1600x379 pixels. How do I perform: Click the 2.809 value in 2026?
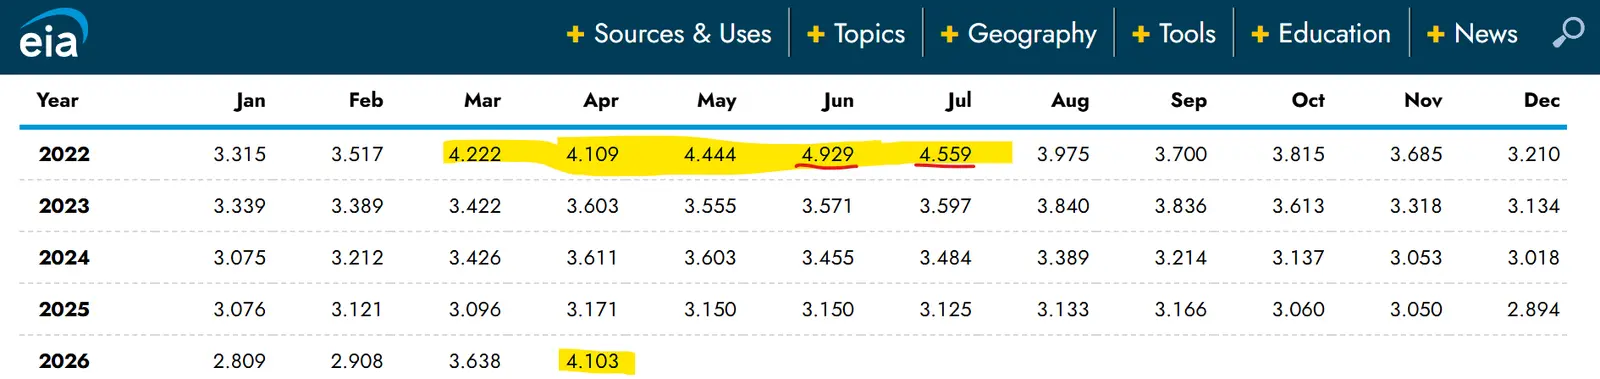click(x=239, y=361)
